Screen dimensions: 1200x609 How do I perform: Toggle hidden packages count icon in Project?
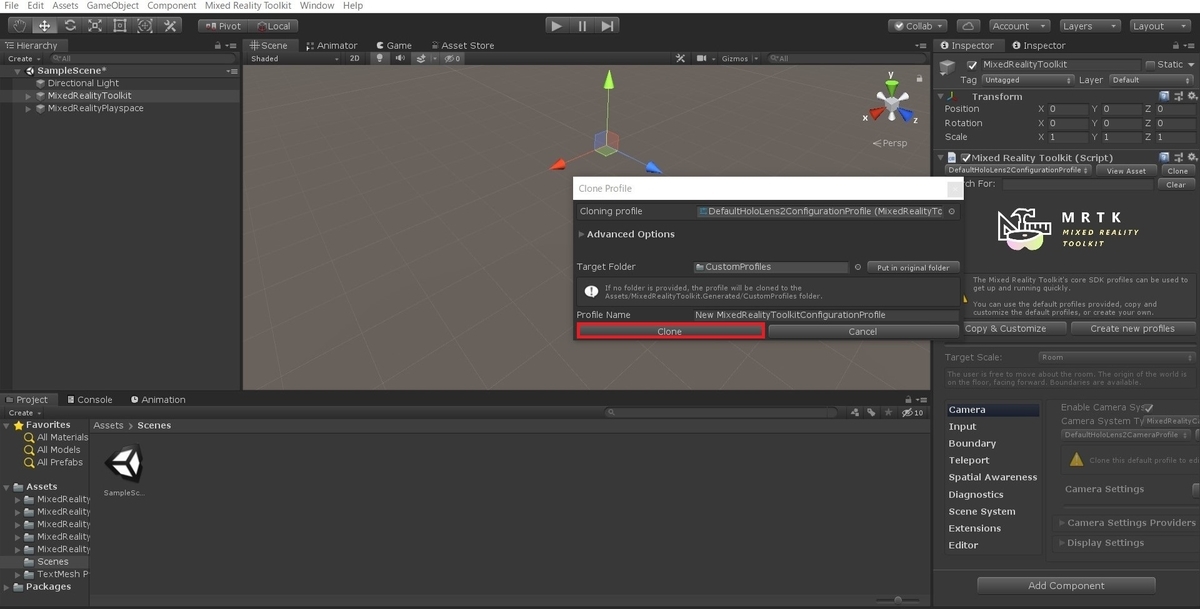click(x=912, y=412)
